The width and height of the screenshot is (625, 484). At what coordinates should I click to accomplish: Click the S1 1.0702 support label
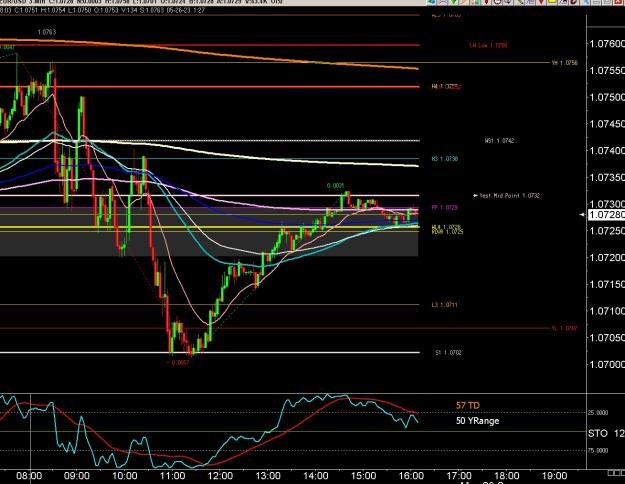pos(448,352)
